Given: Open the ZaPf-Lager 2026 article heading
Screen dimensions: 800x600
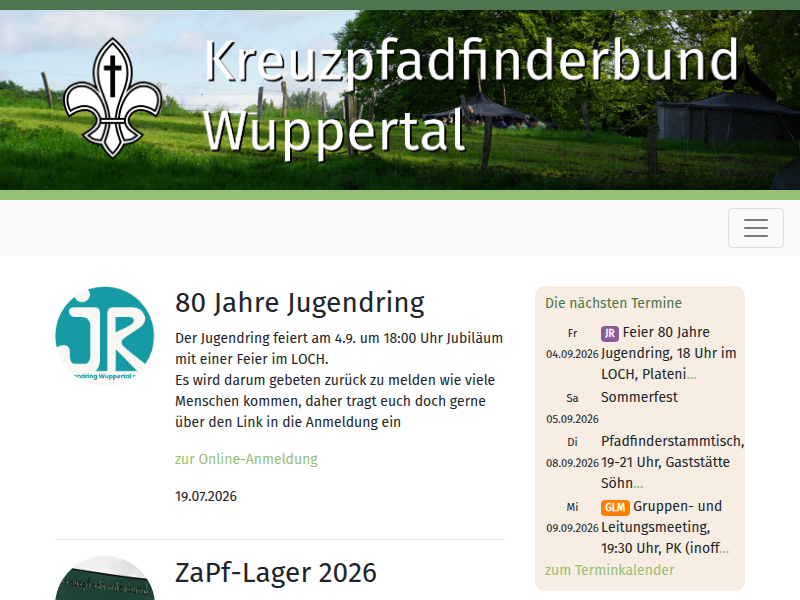Looking at the screenshot, I should coord(276,572).
